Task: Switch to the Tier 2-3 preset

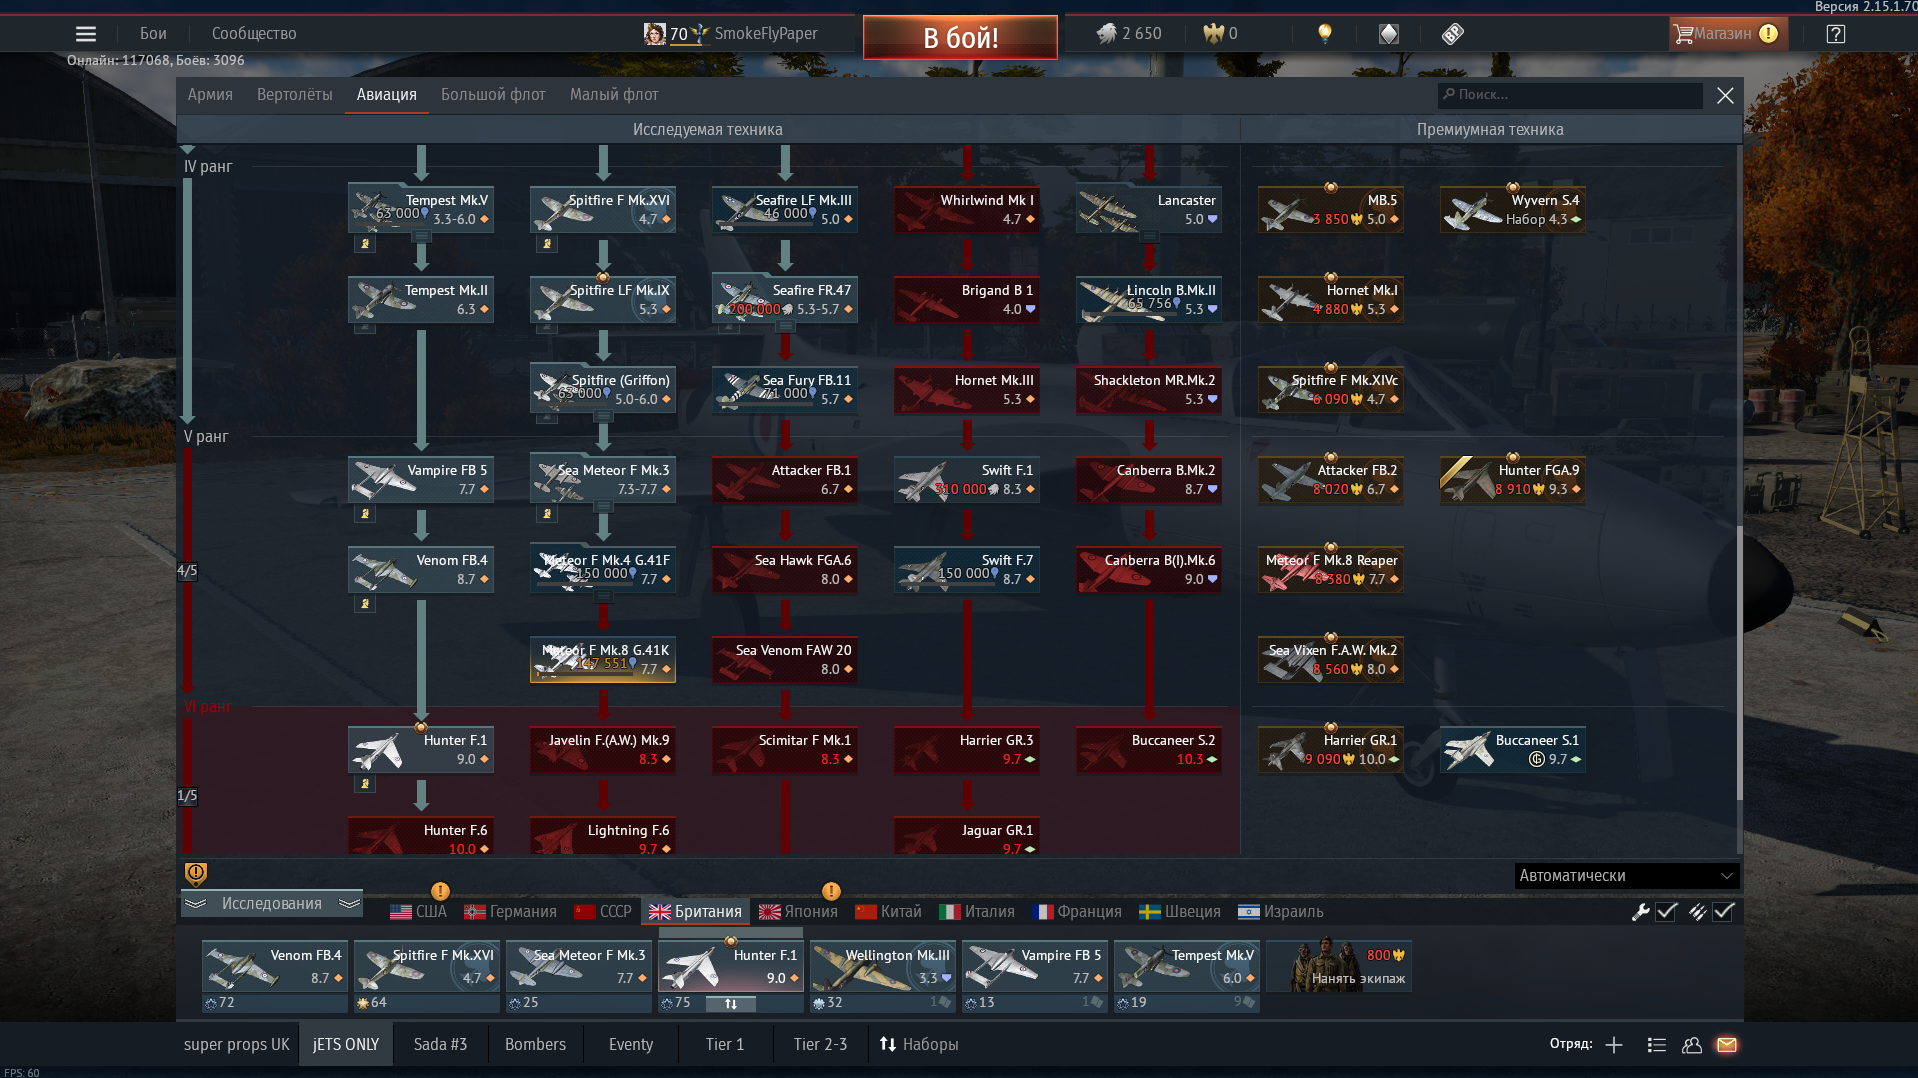Action: click(x=820, y=1044)
